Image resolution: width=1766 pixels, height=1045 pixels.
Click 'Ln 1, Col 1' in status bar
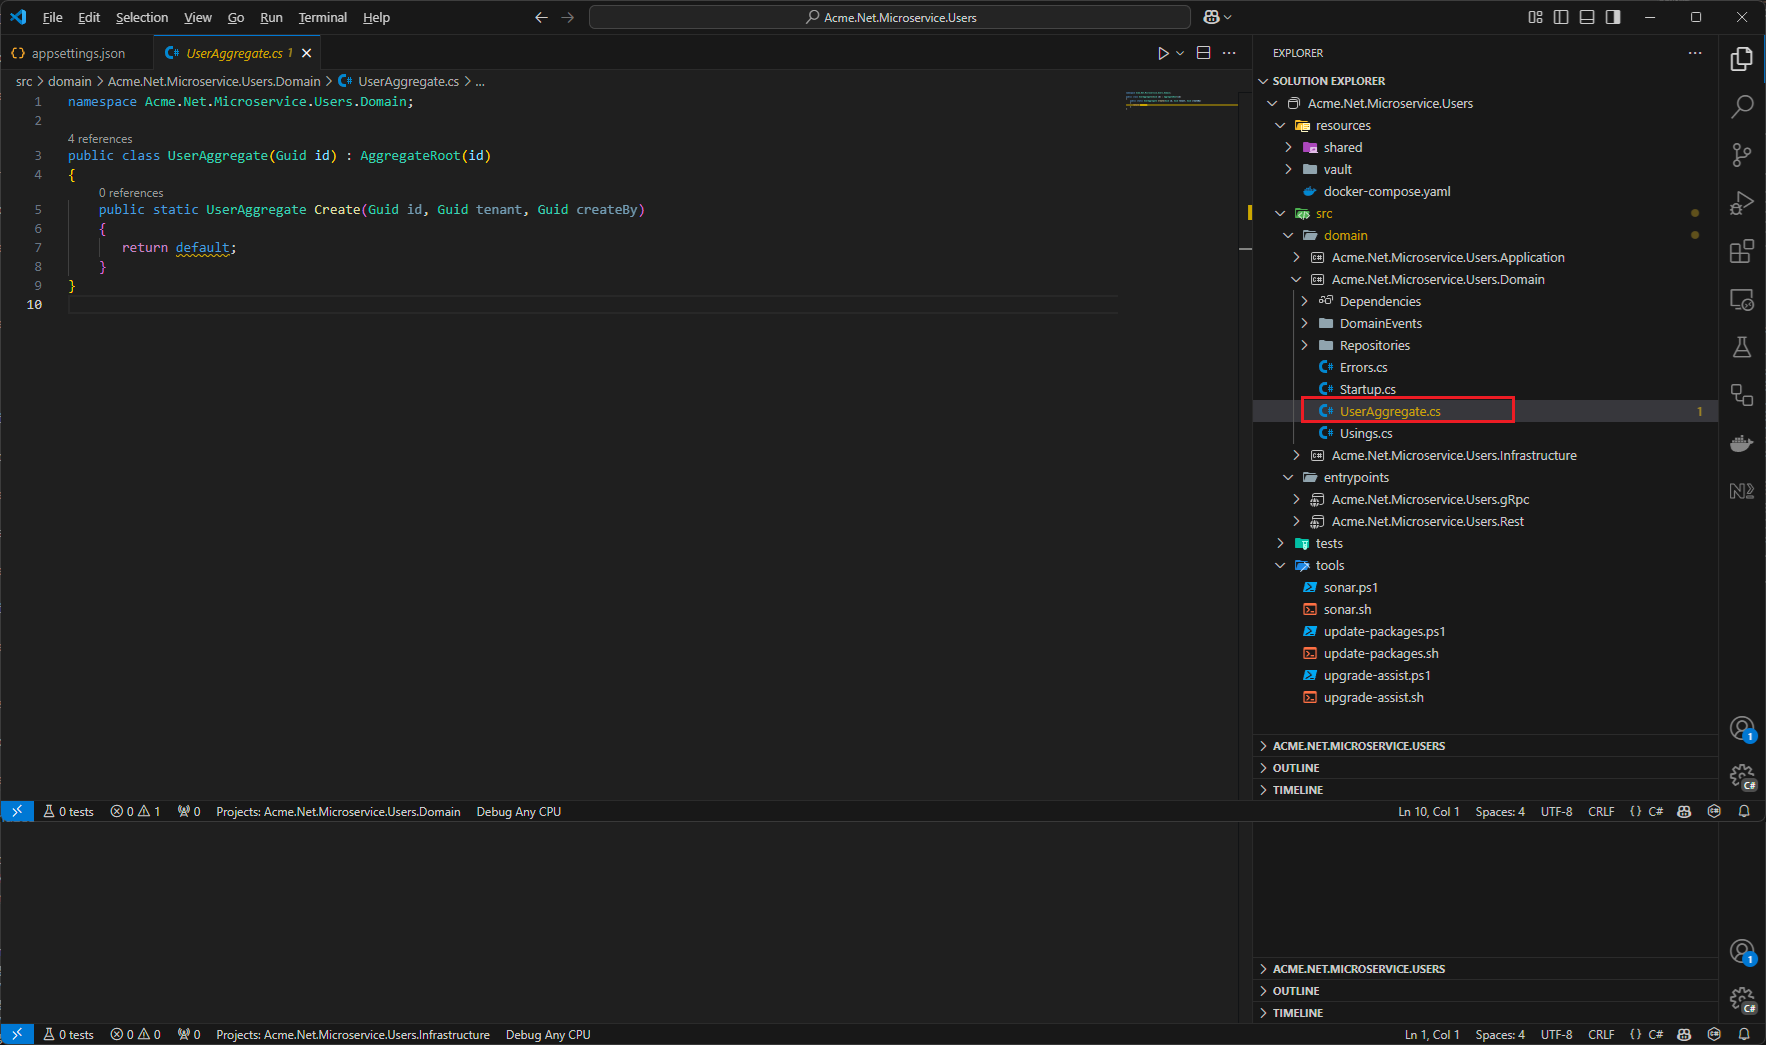click(x=1431, y=1034)
